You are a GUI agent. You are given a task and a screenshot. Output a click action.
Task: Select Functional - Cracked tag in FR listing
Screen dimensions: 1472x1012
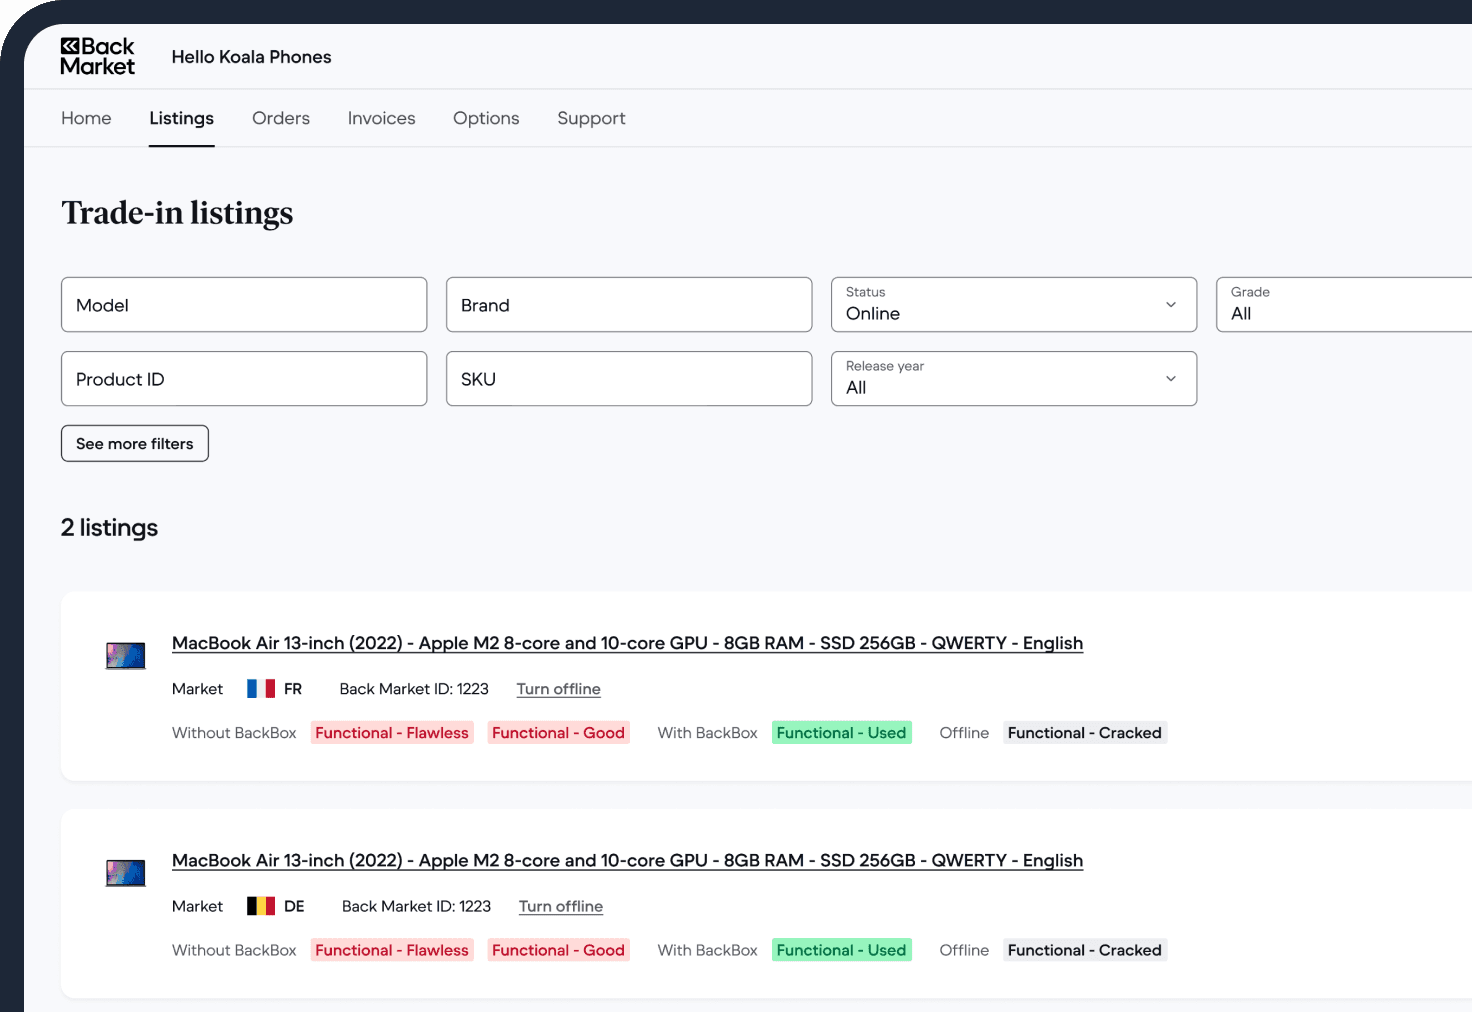pyautogui.click(x=1085, y=733)
